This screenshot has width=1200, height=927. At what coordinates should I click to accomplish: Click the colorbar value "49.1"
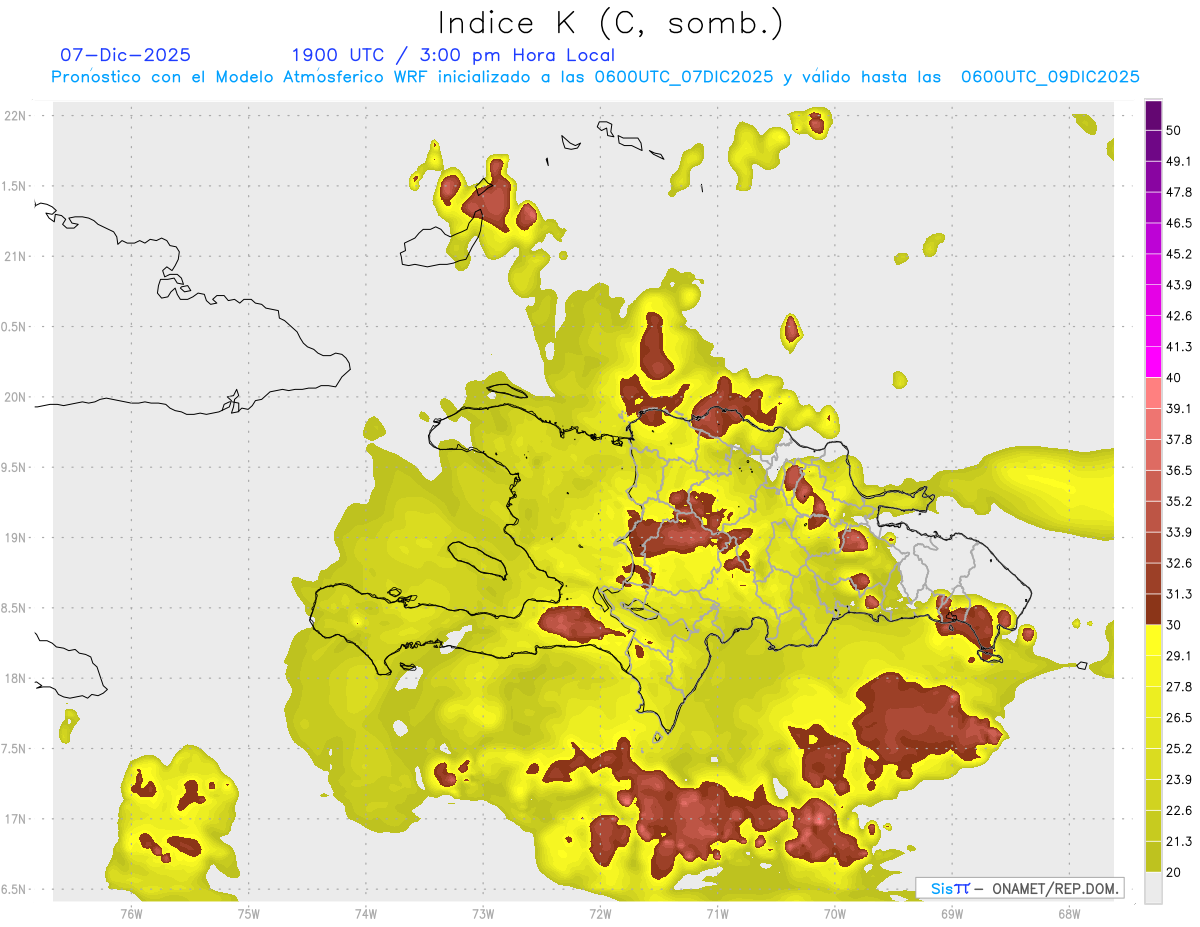point(1179,161)
